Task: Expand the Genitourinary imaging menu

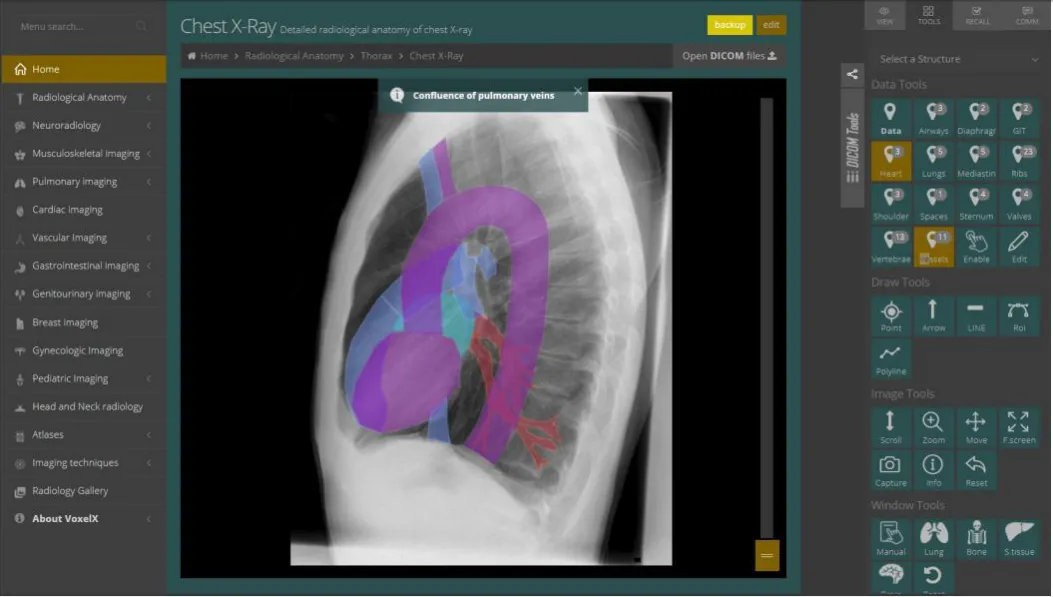Action: [83, 294]
